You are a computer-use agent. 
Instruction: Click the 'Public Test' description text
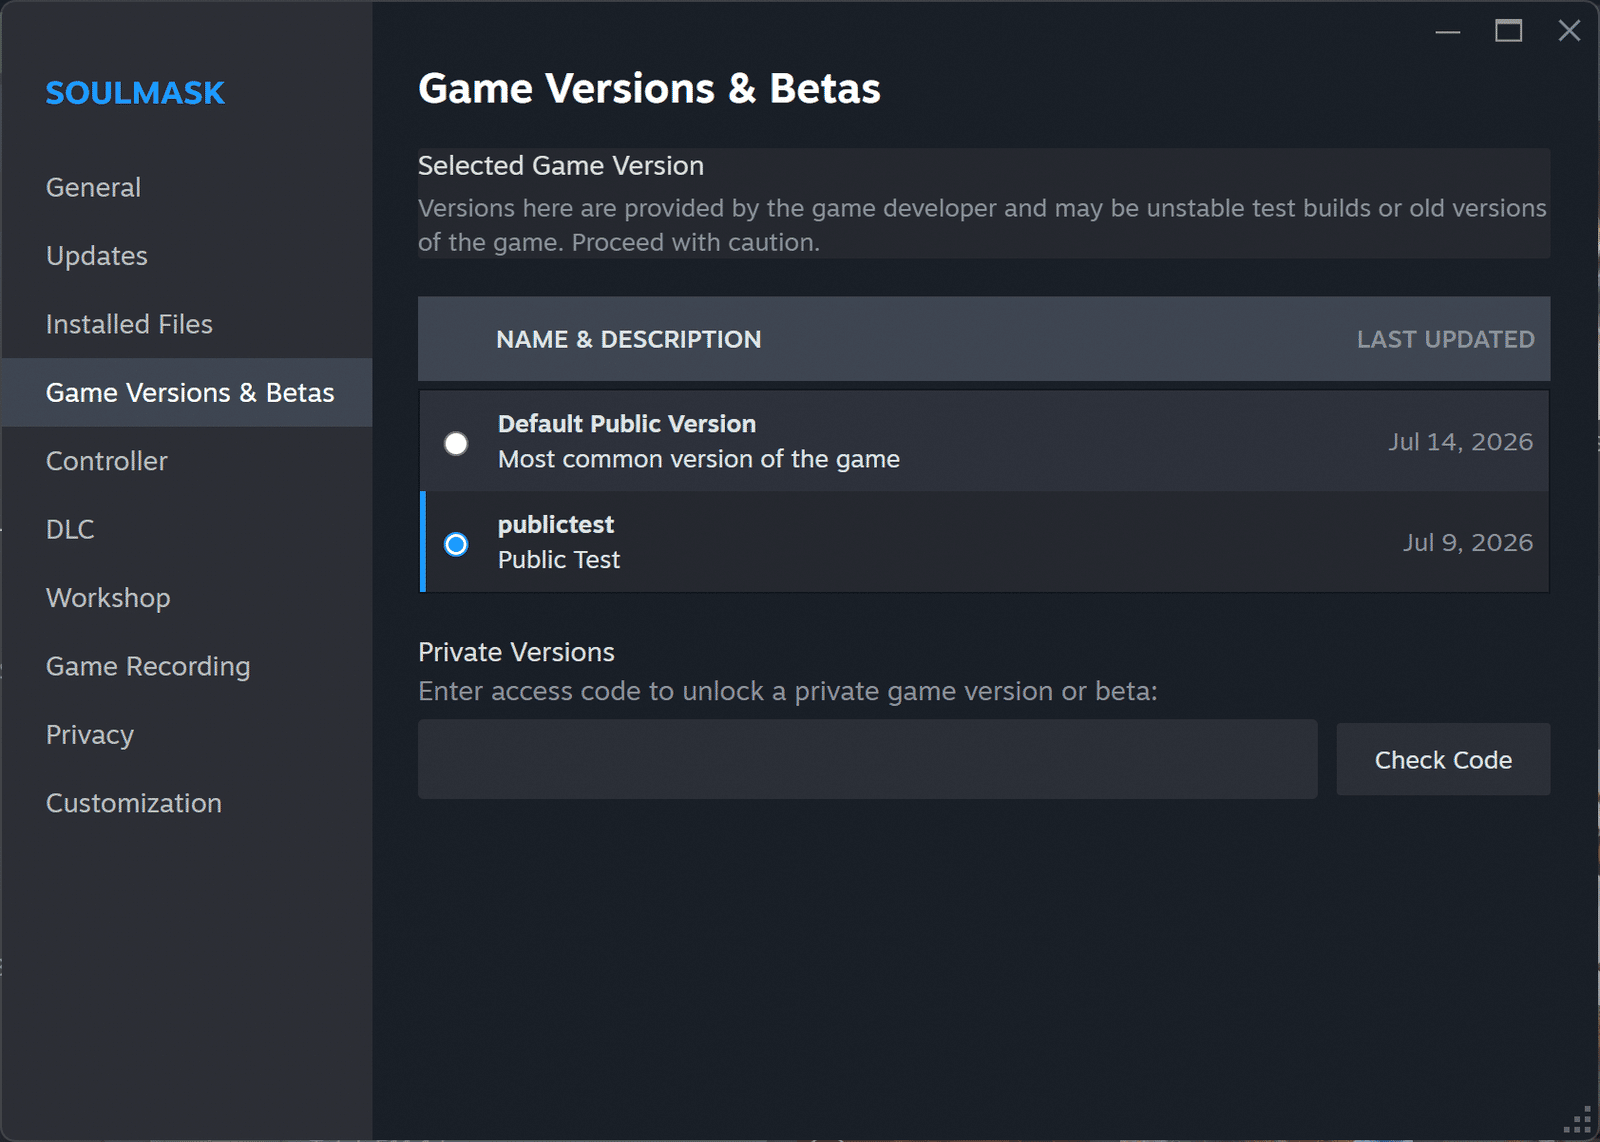pos(559,560)
